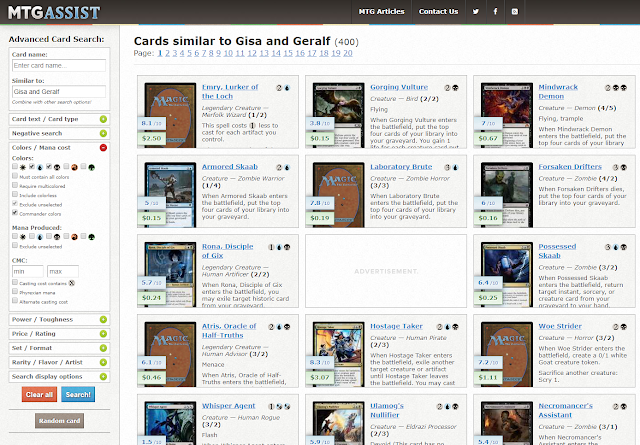Open the Facebook icon in header
Viewport: 640px width, 445px height.
click(495, 11)
